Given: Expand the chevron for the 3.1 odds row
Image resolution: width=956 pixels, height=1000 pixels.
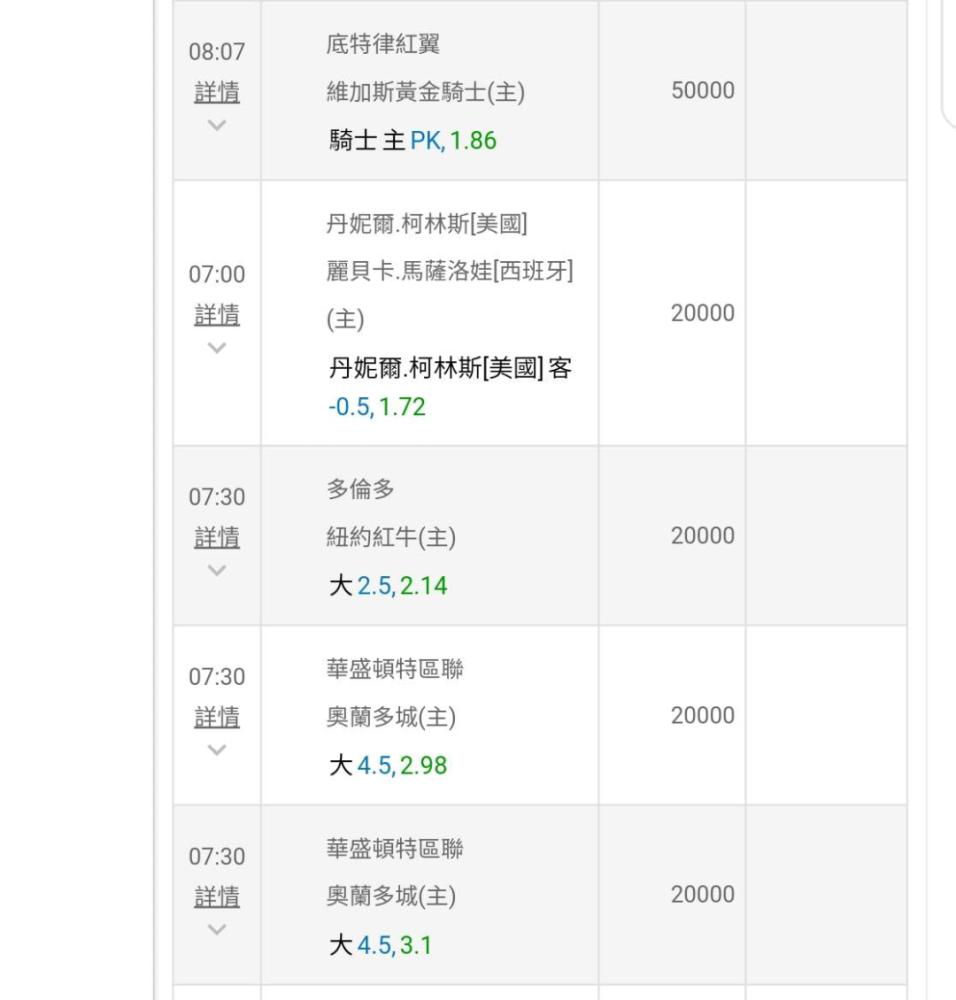Looking at the screenshot, I should coord(217,929).
